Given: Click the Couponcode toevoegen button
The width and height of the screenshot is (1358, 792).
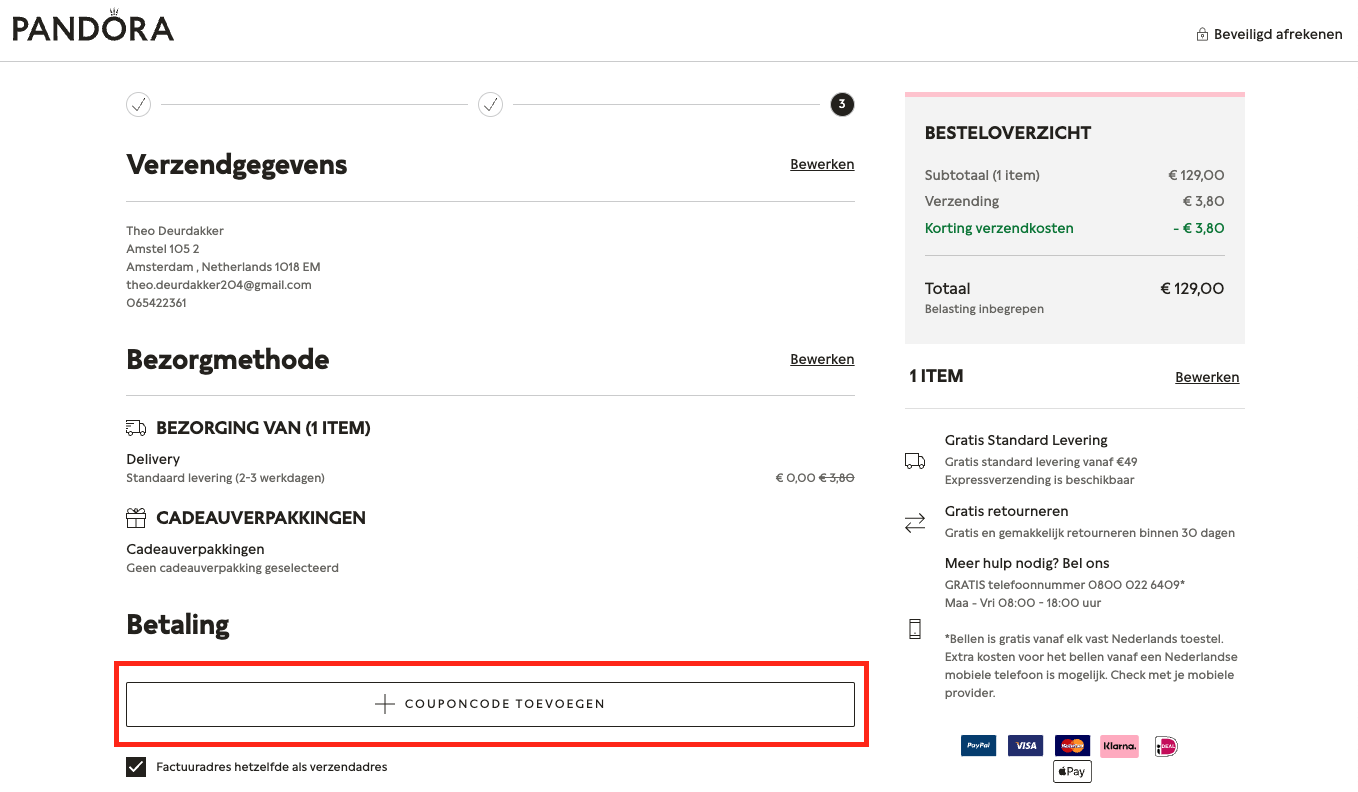Looking at the screenshot, I should (490, 704).
